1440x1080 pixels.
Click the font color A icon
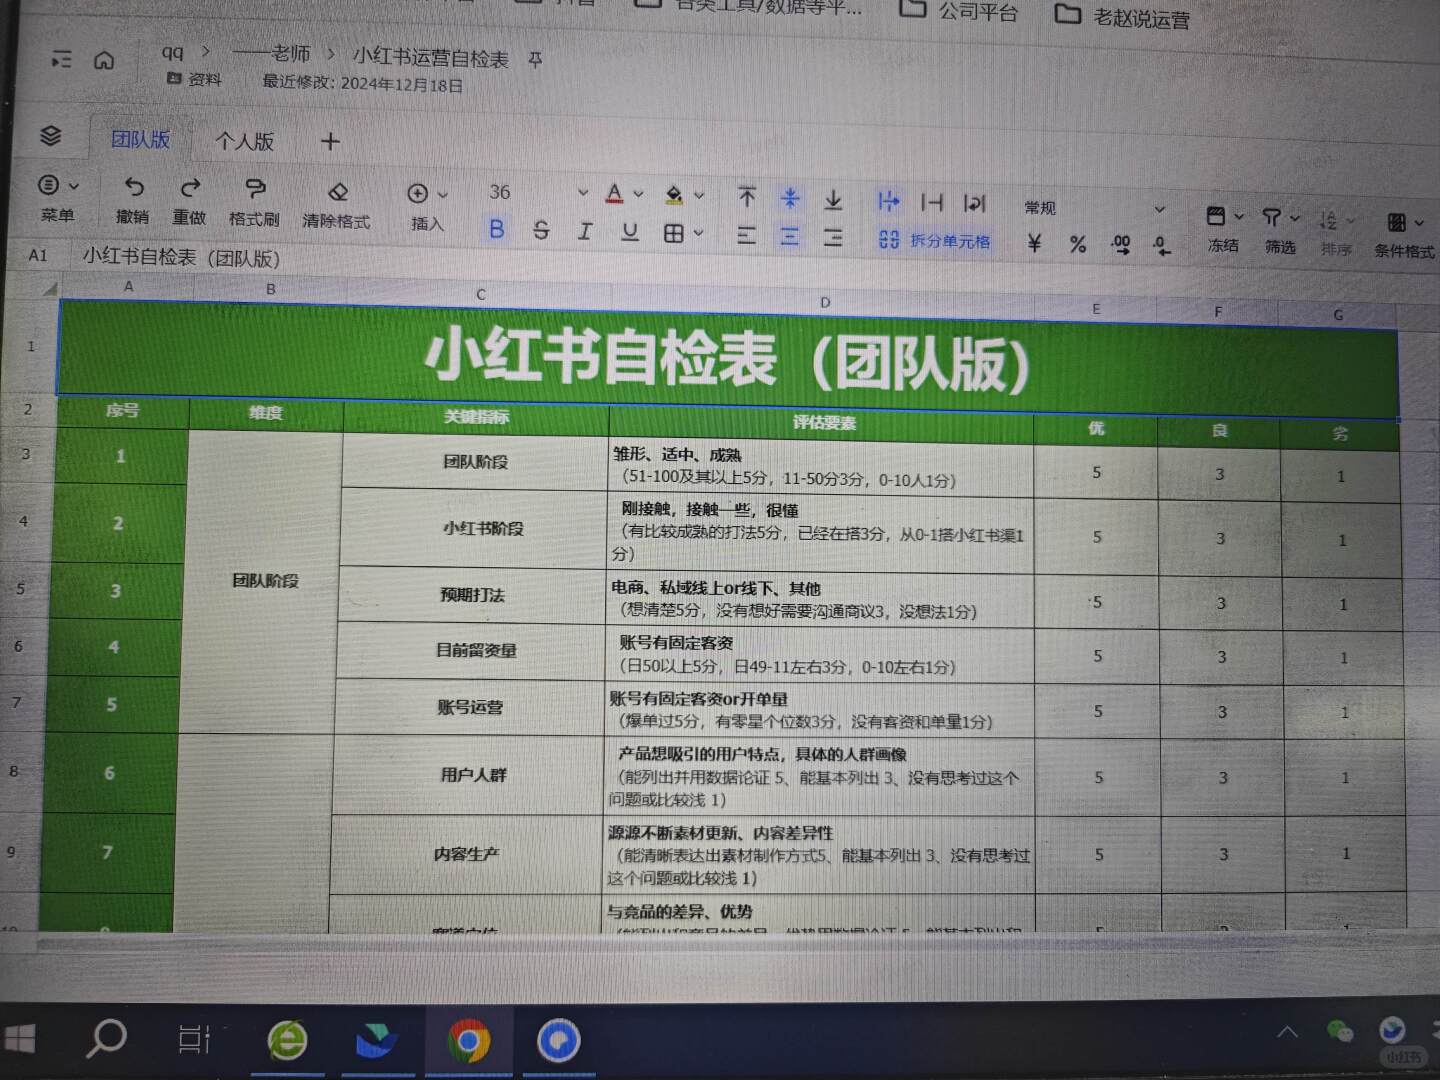(x=615, y=193)
